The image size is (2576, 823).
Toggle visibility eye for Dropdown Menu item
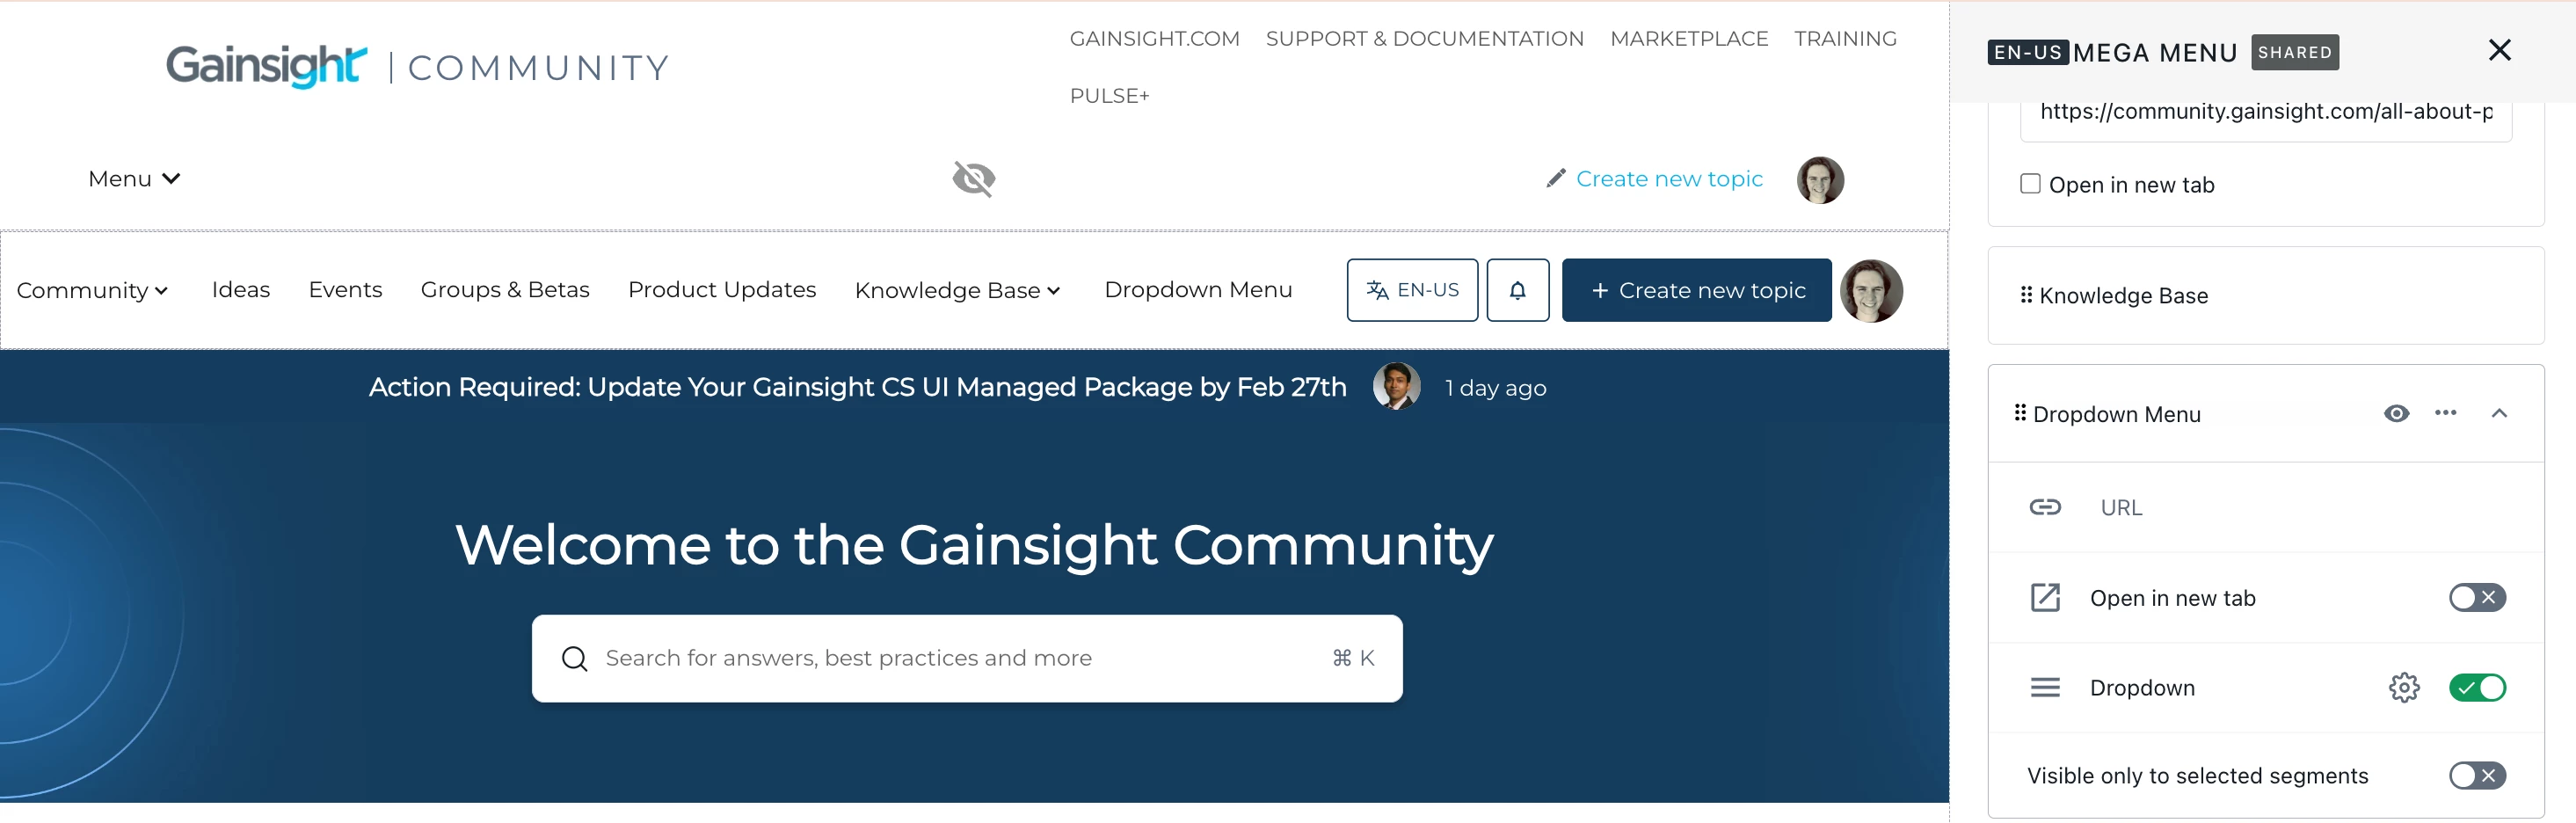pos(2396,413)
